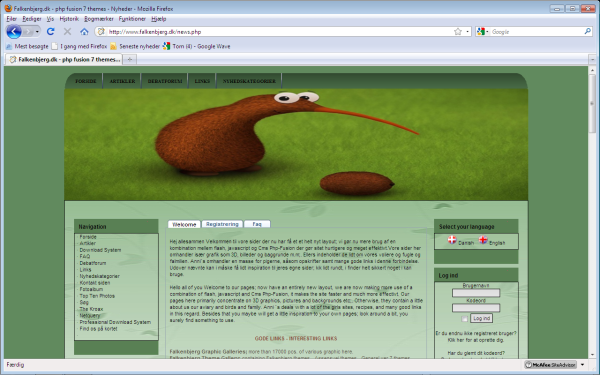Viewport: 600px width, 375px height.
Task: Tick the remember me checkbox beside Log ind
Action: point(464,319)
